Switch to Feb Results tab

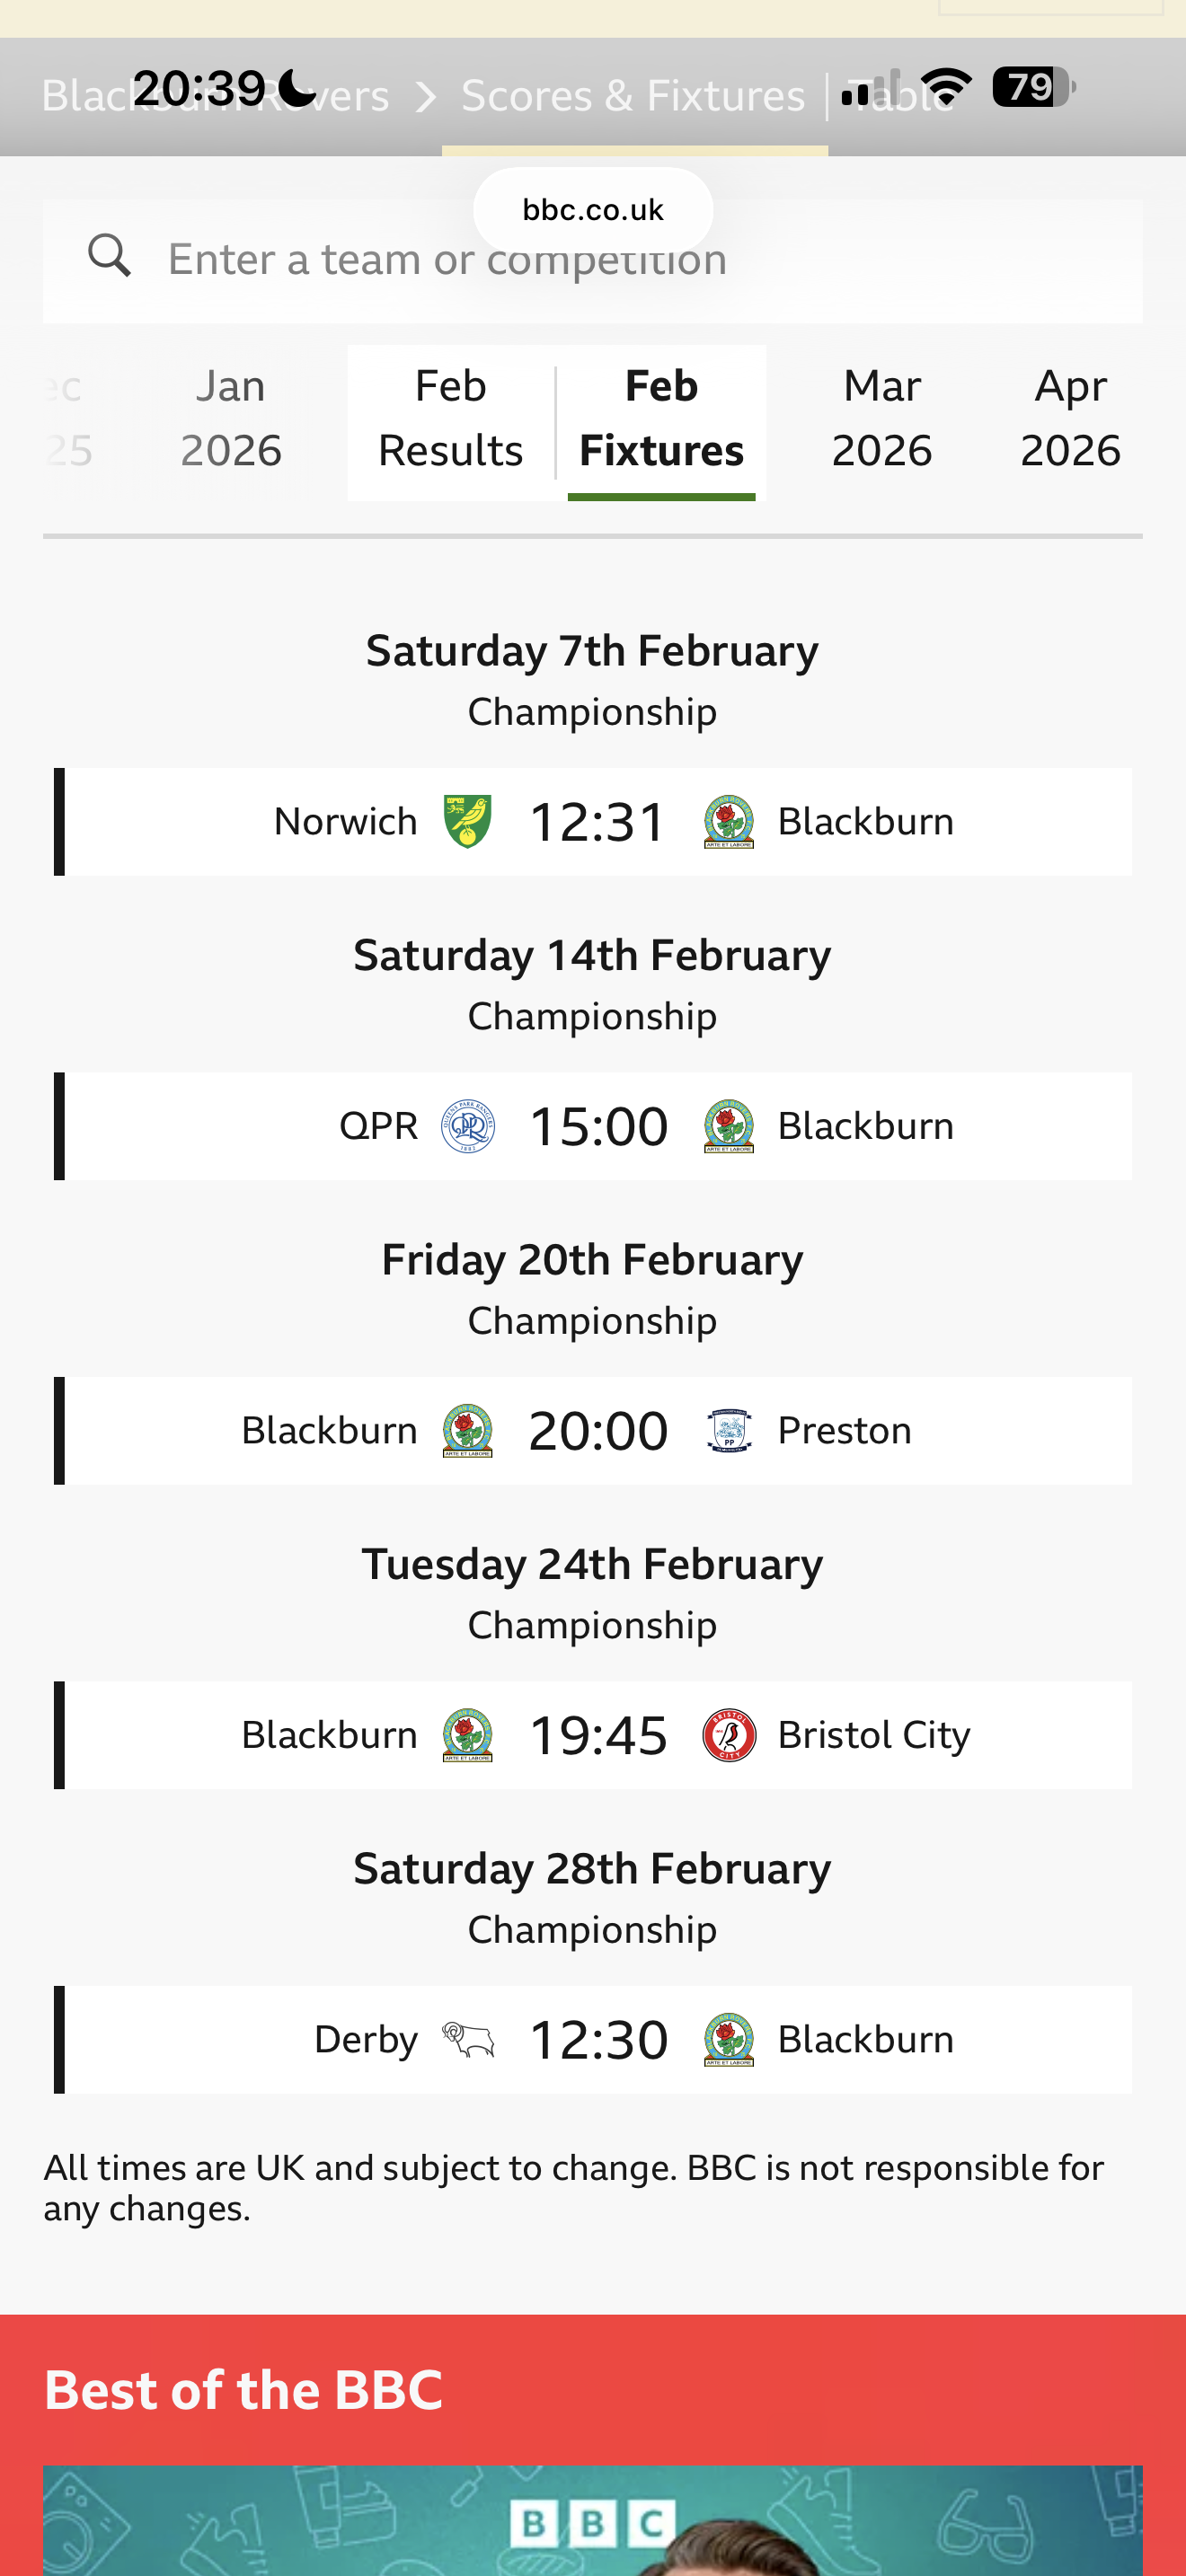tap(450, 419)
